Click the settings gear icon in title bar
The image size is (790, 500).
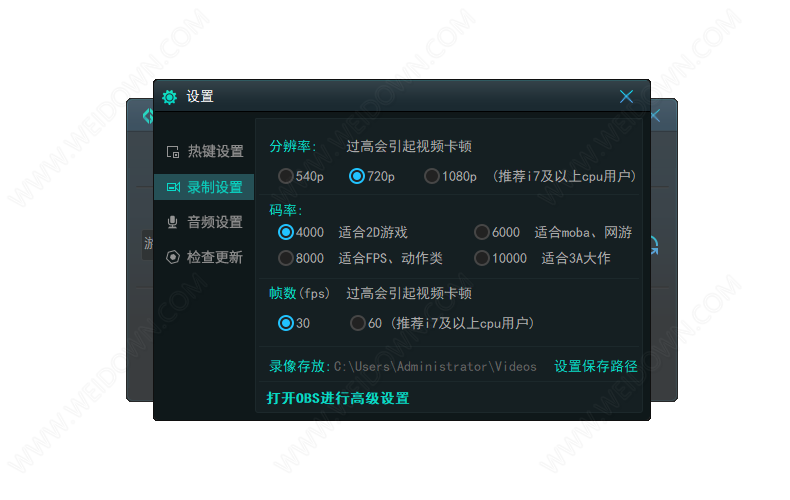[x=169, y=97]
